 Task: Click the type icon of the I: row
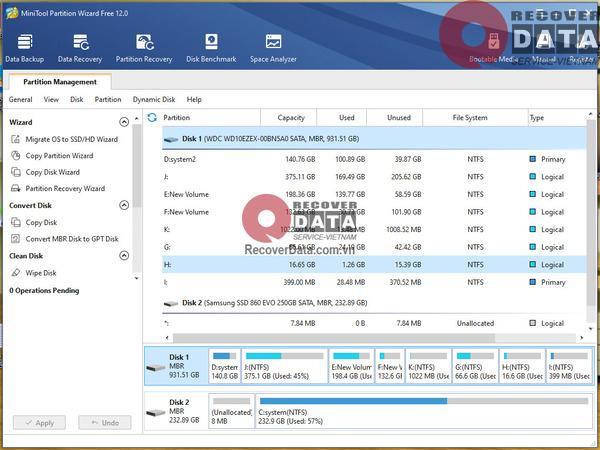coord(532,282)
